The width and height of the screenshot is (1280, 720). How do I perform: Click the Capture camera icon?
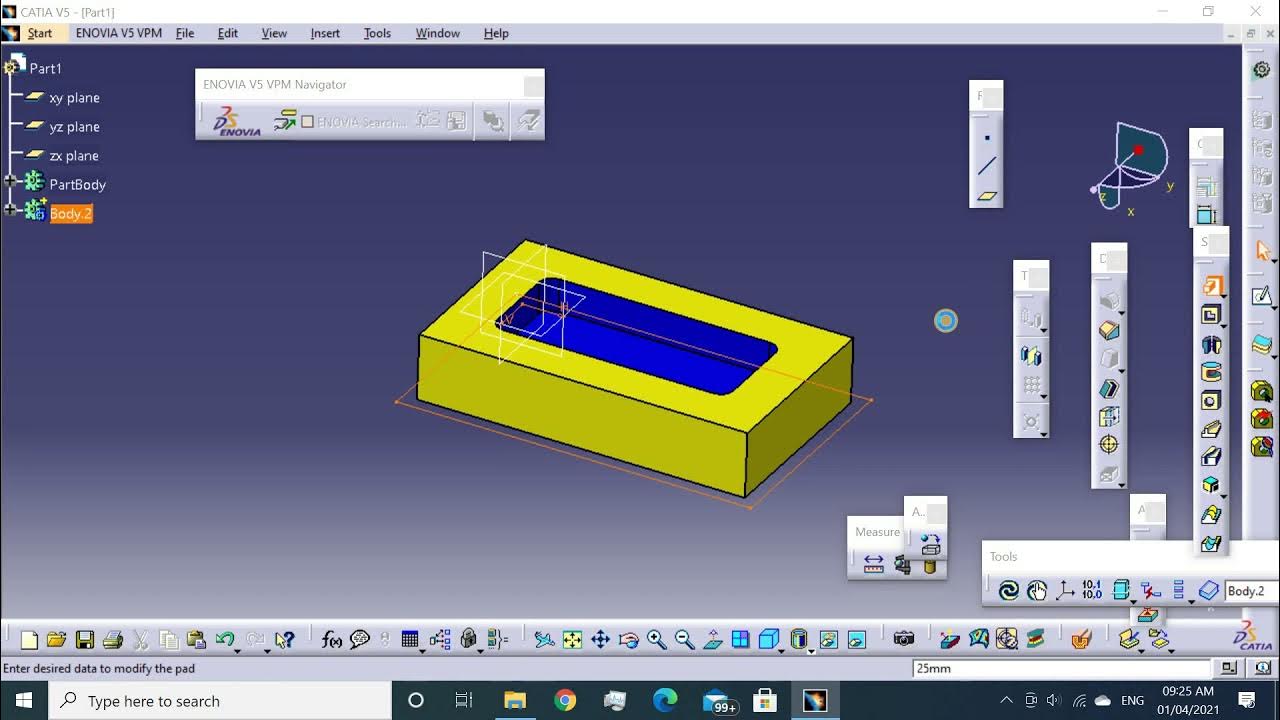click(x=904, y=640)
